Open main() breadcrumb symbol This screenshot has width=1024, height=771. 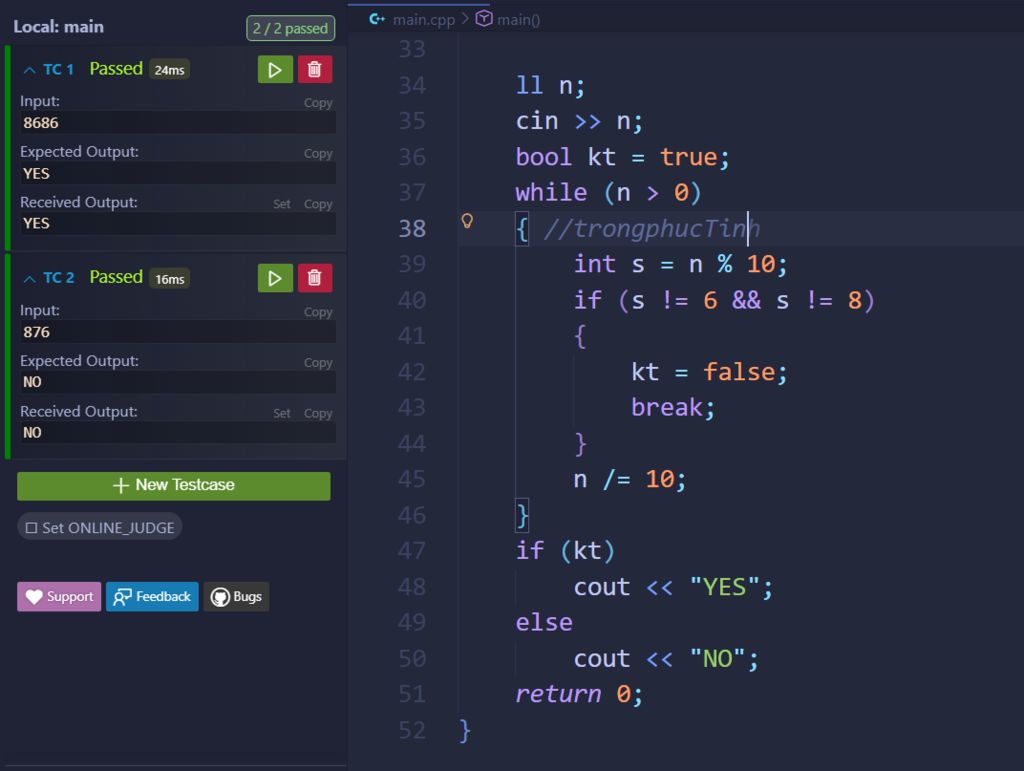point(519,20)
